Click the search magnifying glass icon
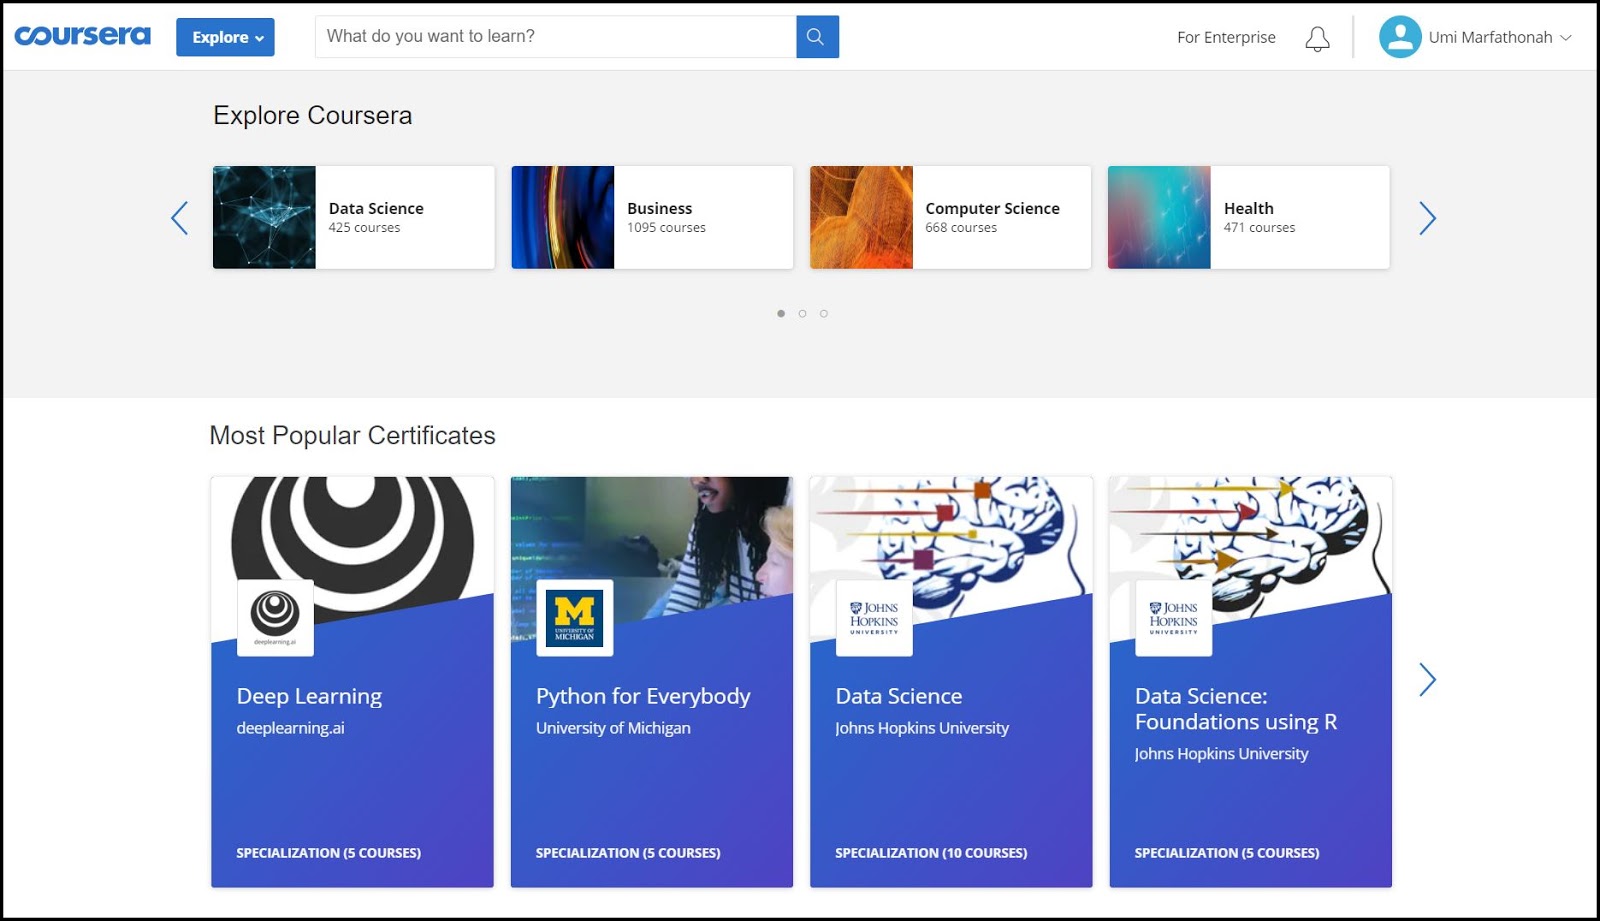Screen dimensions: 1600x921 point(815,36)
